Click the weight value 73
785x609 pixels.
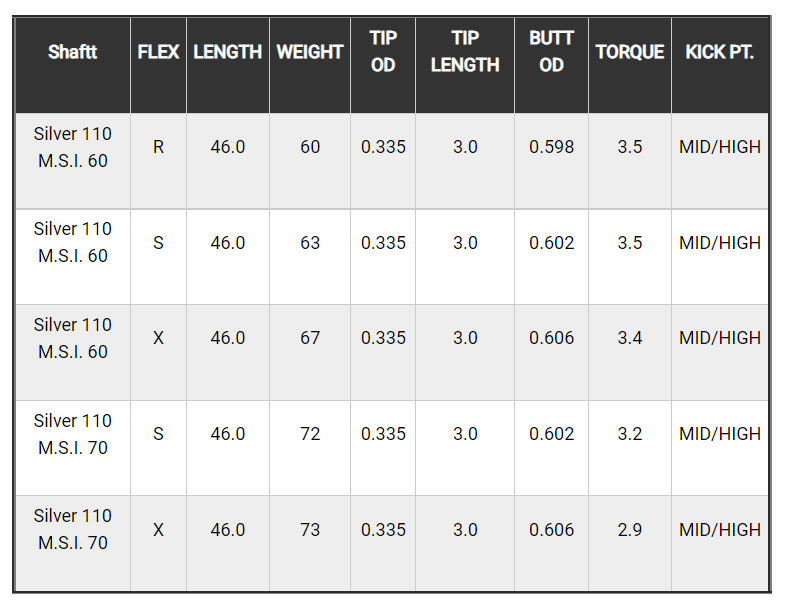point(310,530)
